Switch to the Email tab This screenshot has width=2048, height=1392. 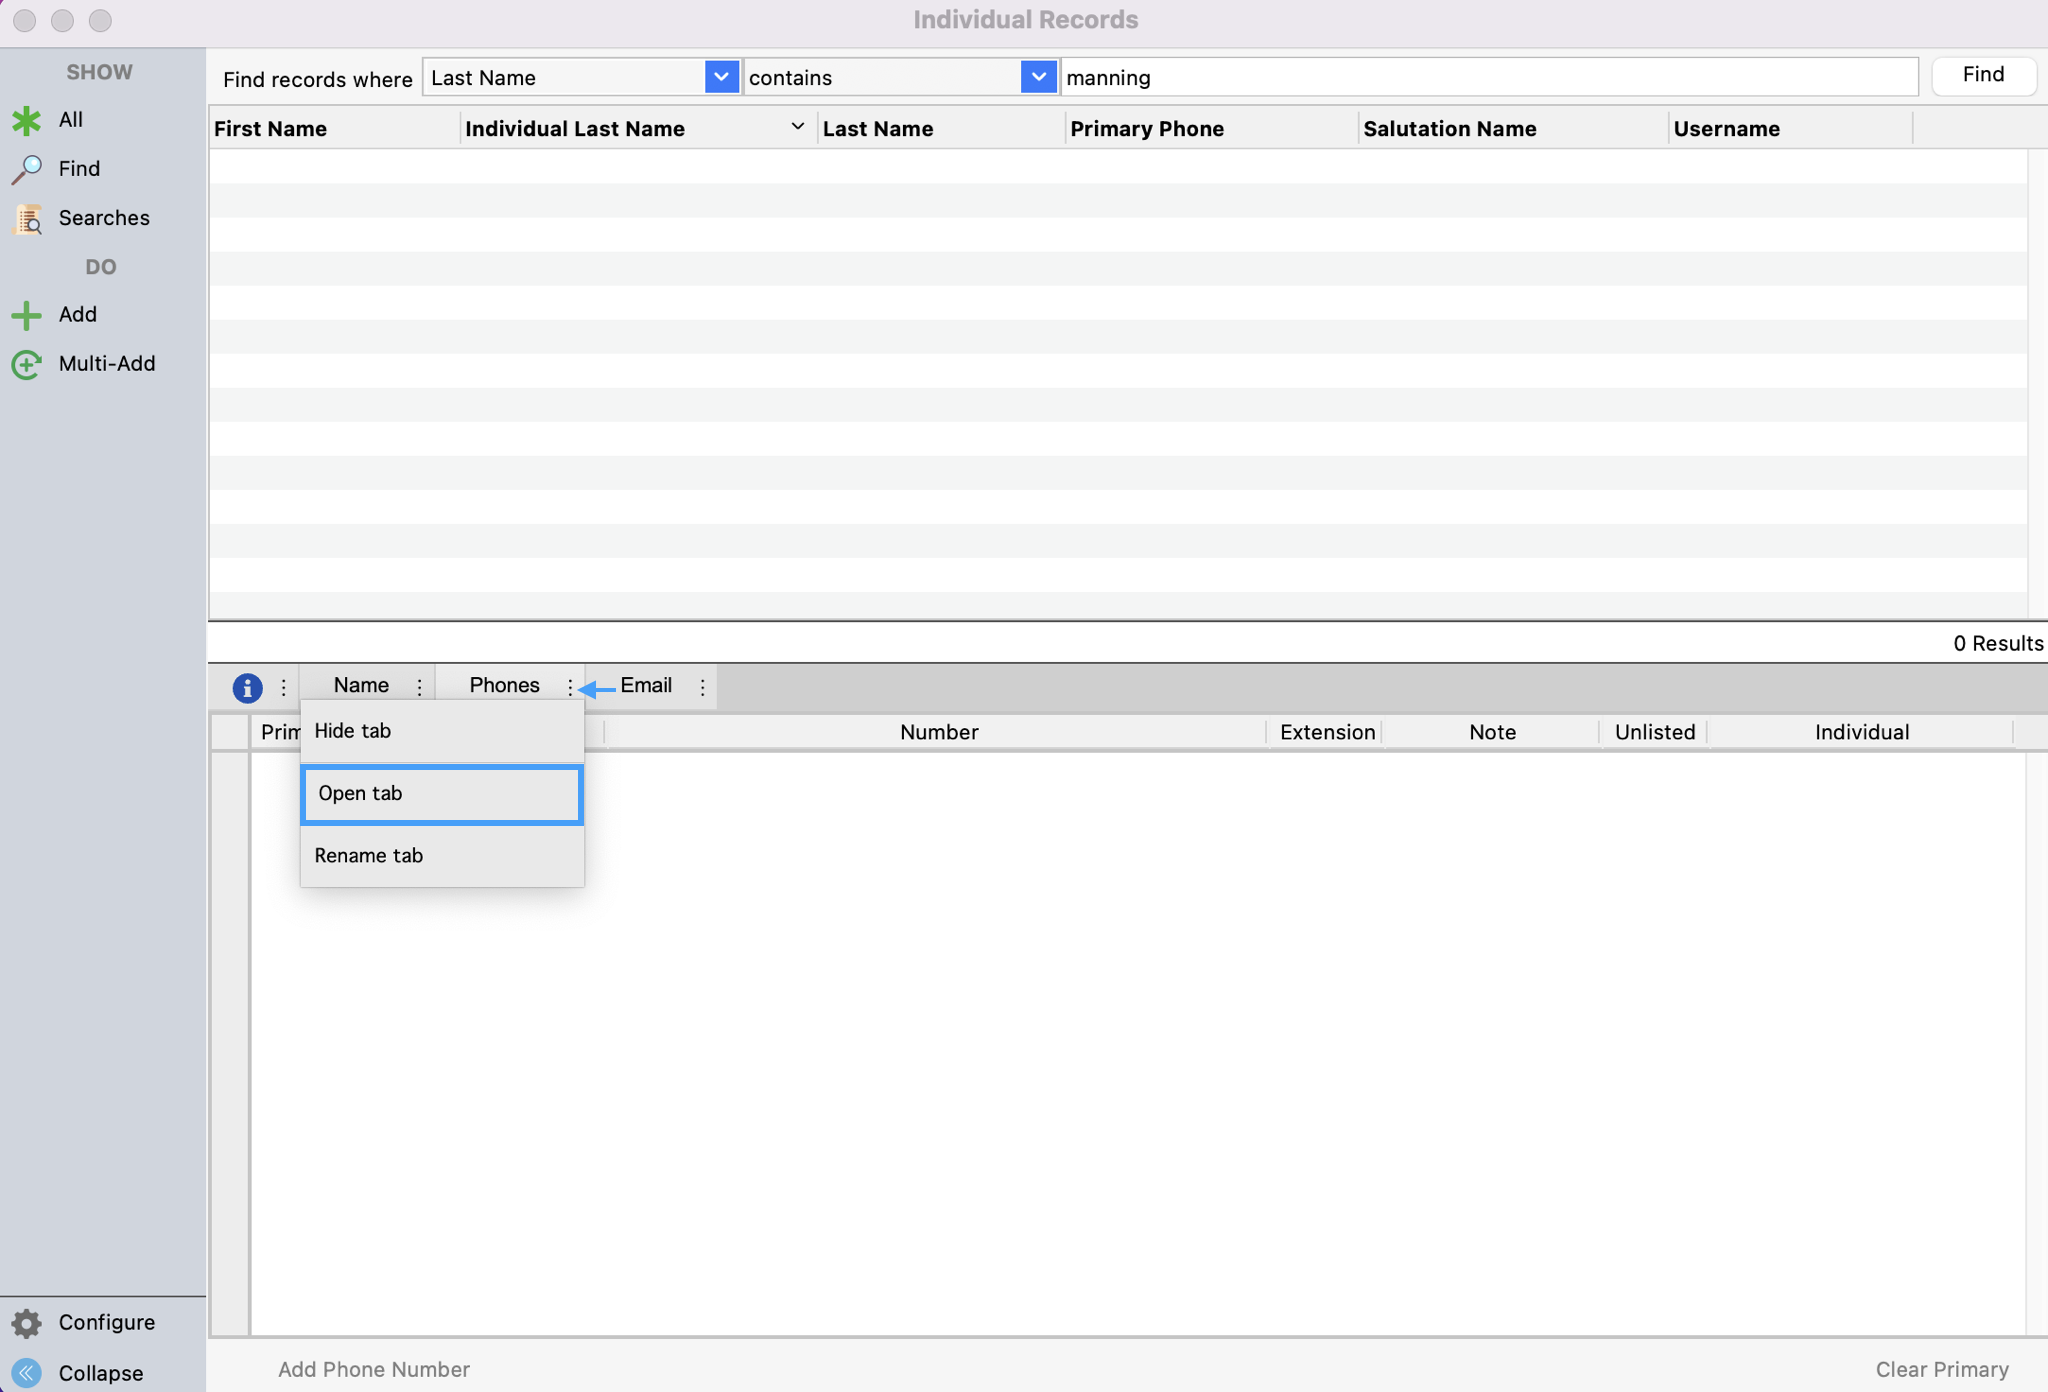tap(646, 686)
